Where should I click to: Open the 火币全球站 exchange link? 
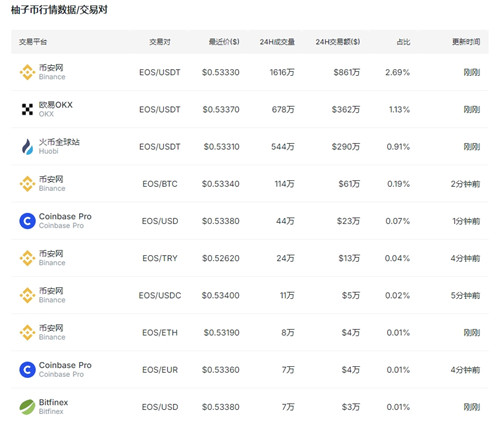tap(59, 142)
